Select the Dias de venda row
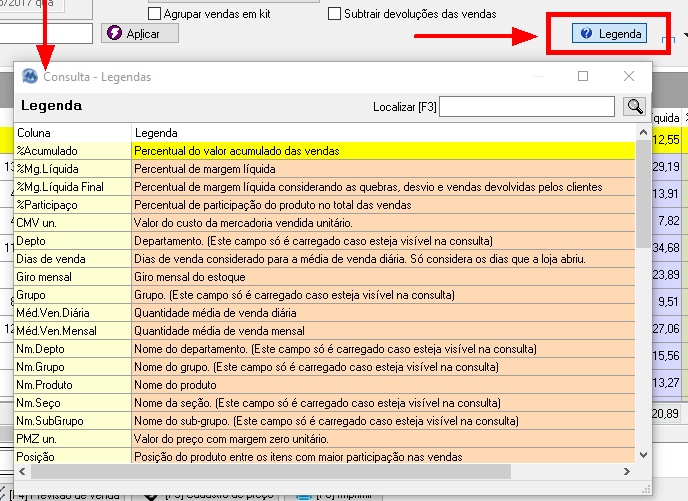 [x=325, y=259]
